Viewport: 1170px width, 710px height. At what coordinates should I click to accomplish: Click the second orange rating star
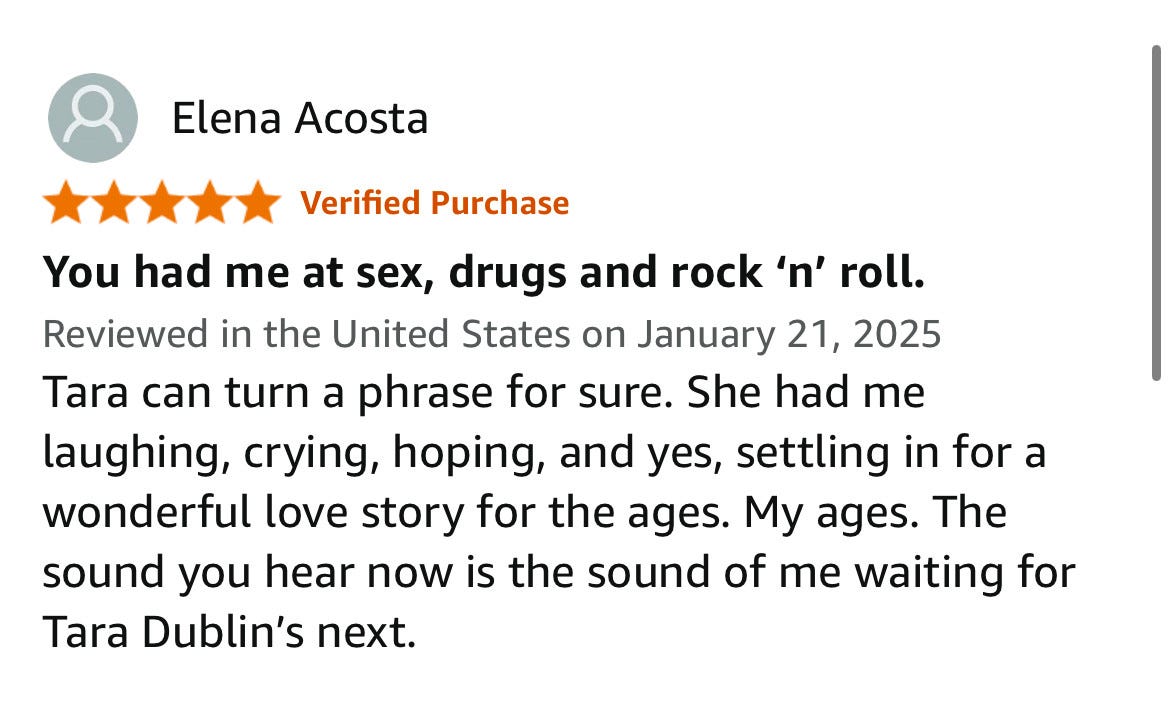pos(114,203)
